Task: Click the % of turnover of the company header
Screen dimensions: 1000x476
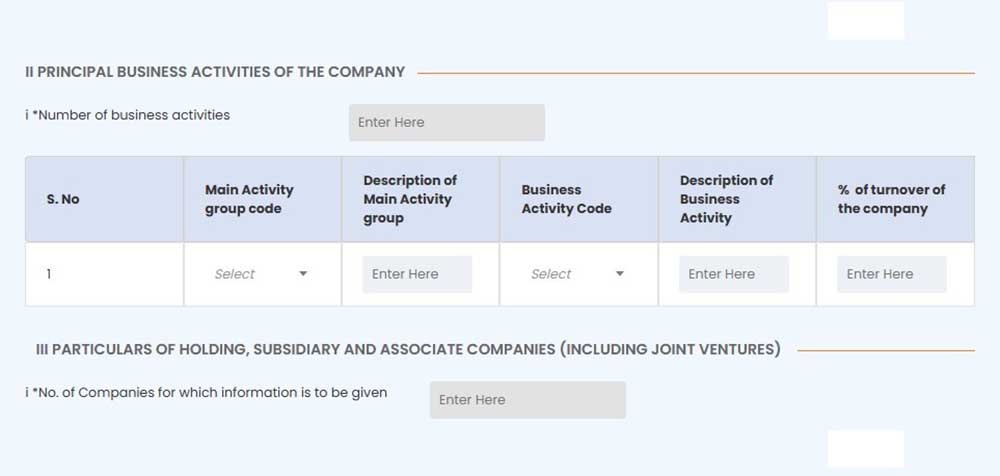Action: click(891, 199)
